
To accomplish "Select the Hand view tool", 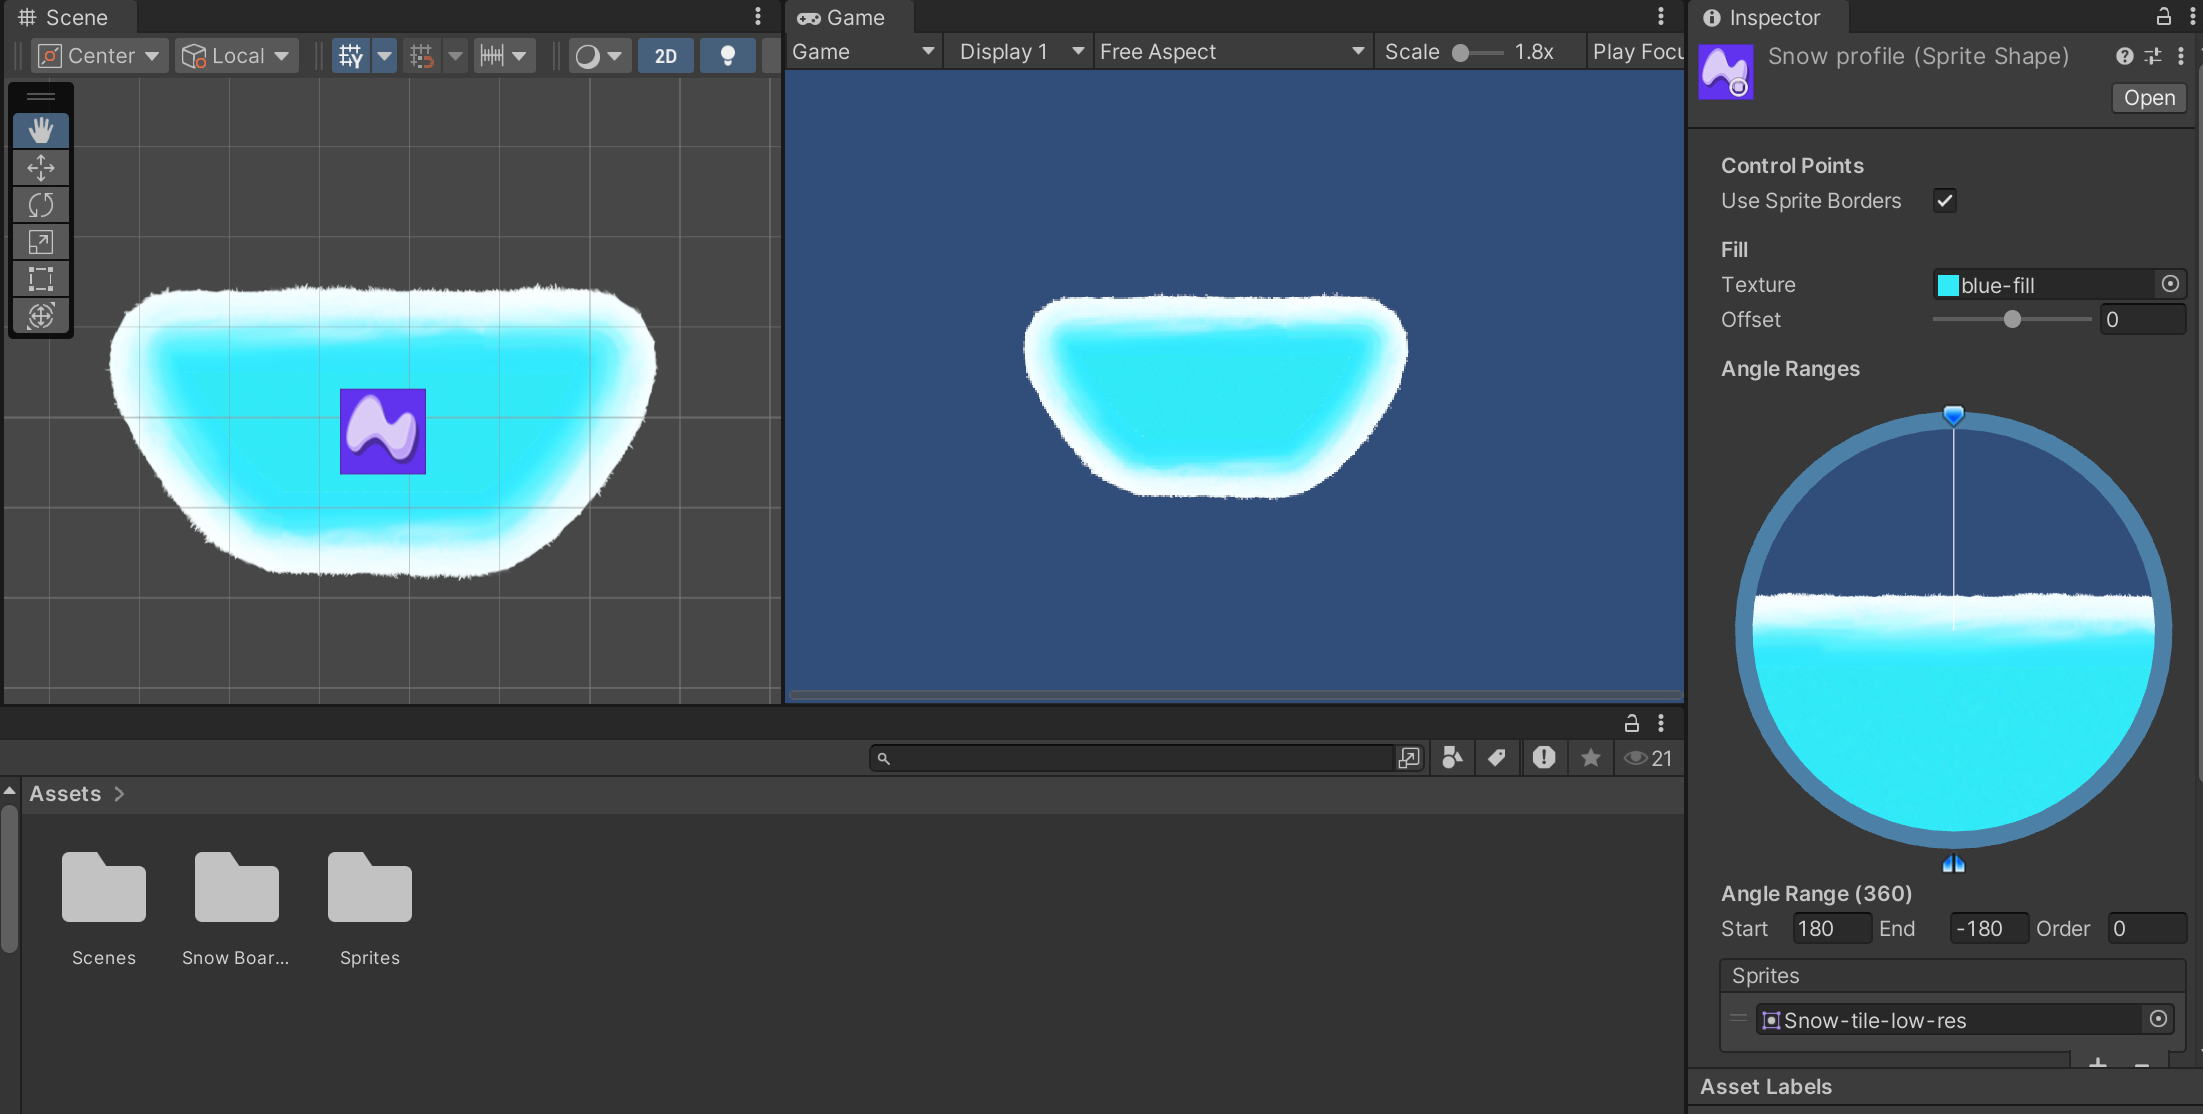I will point(41,130).
